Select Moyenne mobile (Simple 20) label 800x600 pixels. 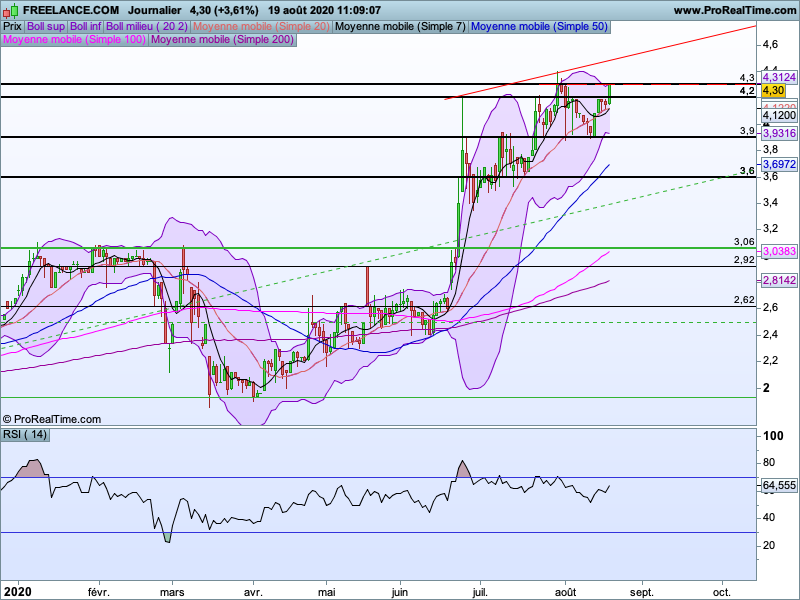[261, 27]
